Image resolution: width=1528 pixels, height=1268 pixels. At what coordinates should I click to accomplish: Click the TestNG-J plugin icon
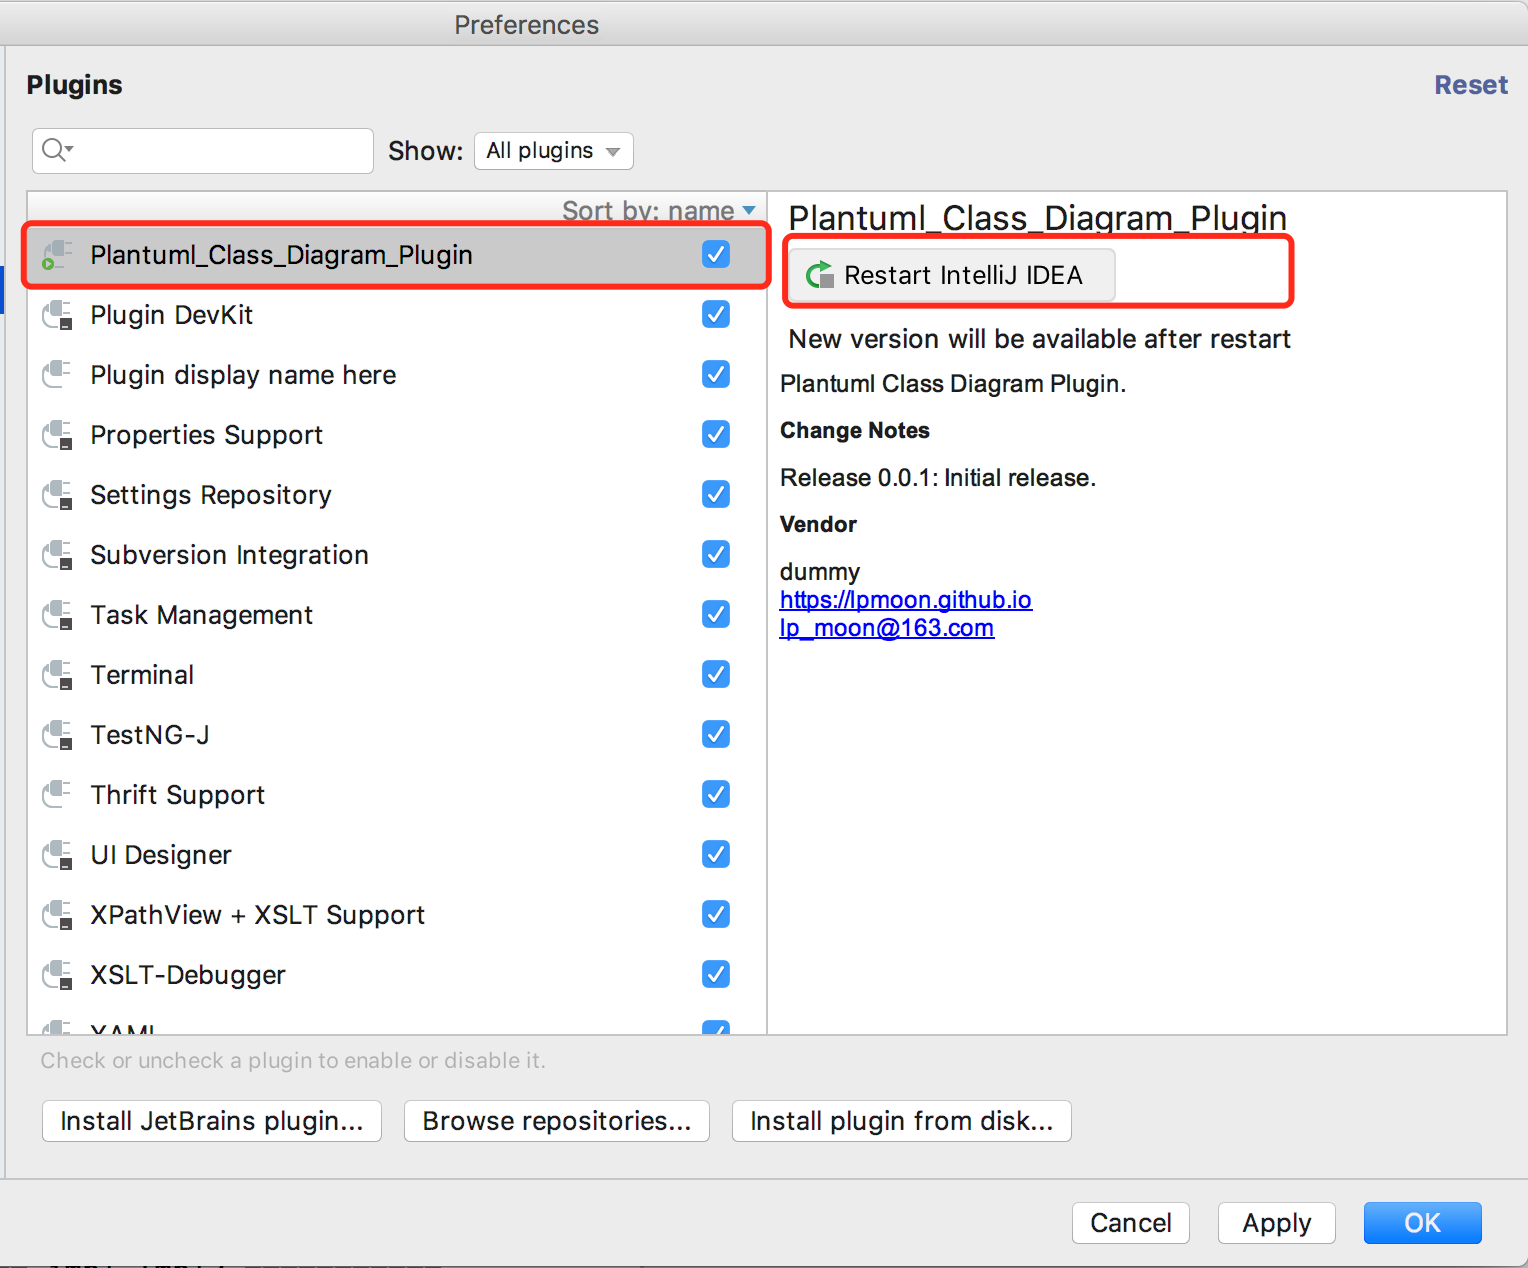click(57, 735)
